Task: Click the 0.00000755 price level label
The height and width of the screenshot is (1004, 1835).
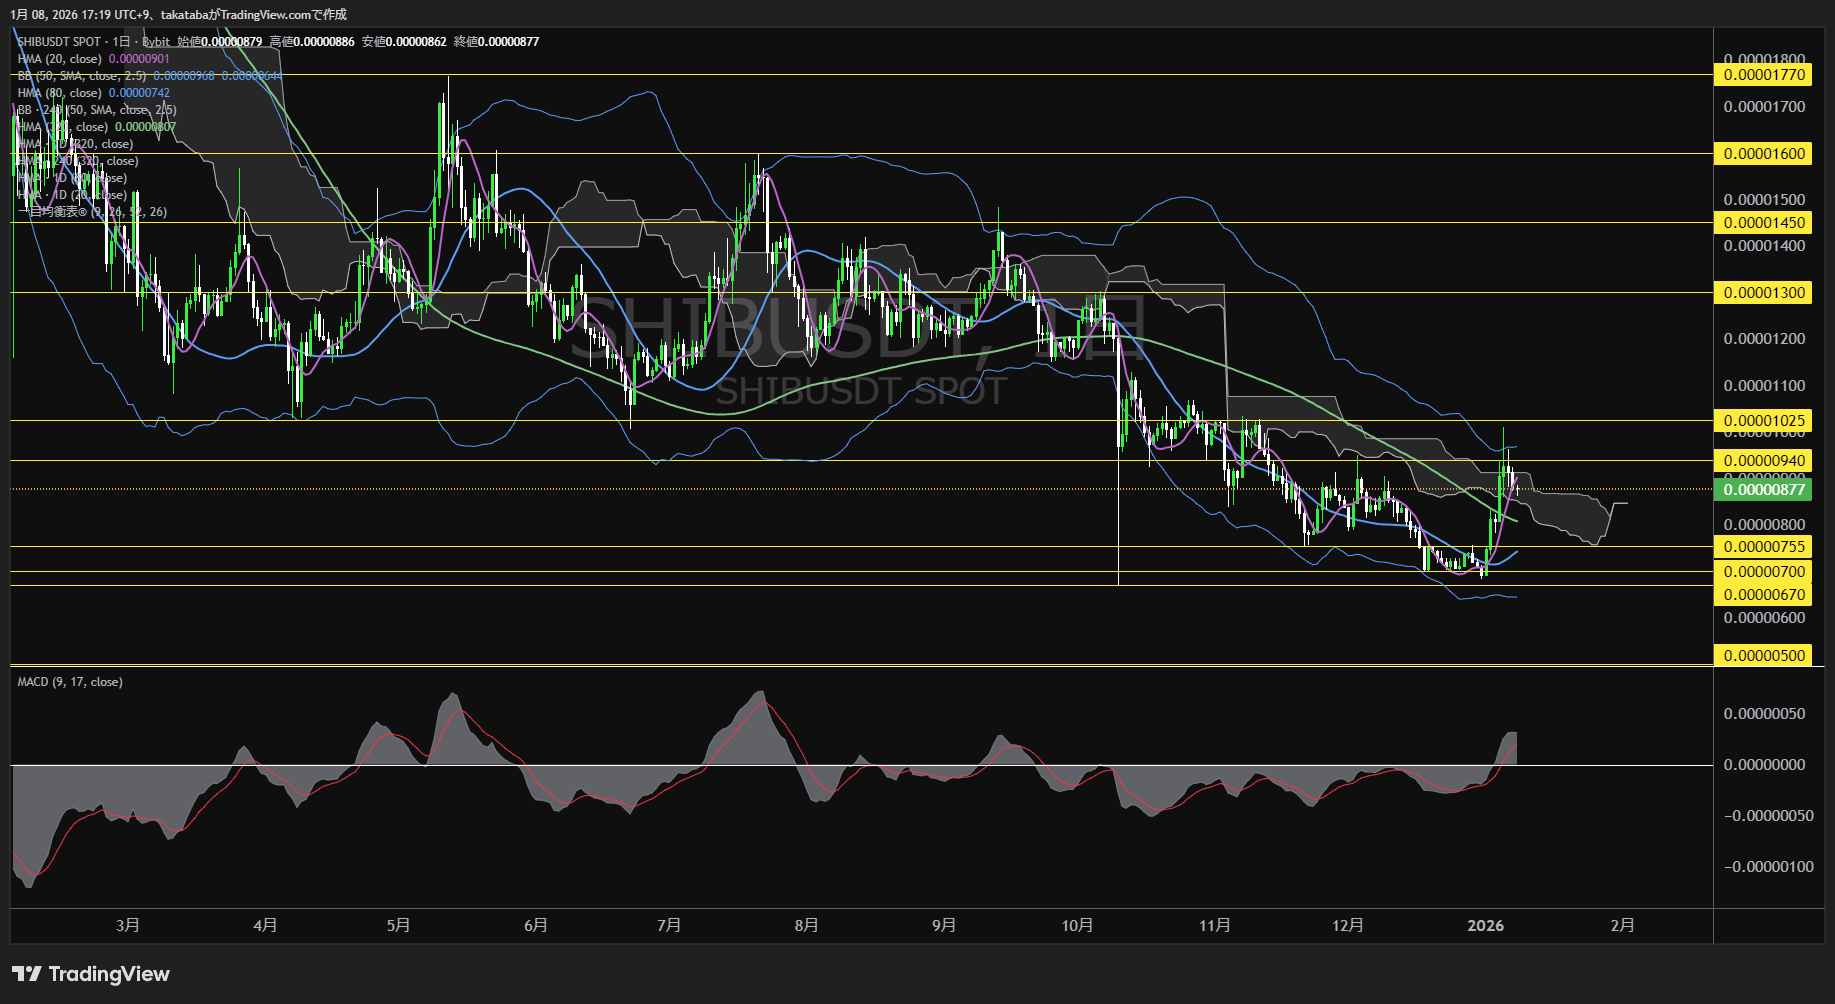Action: (1765, 547)
